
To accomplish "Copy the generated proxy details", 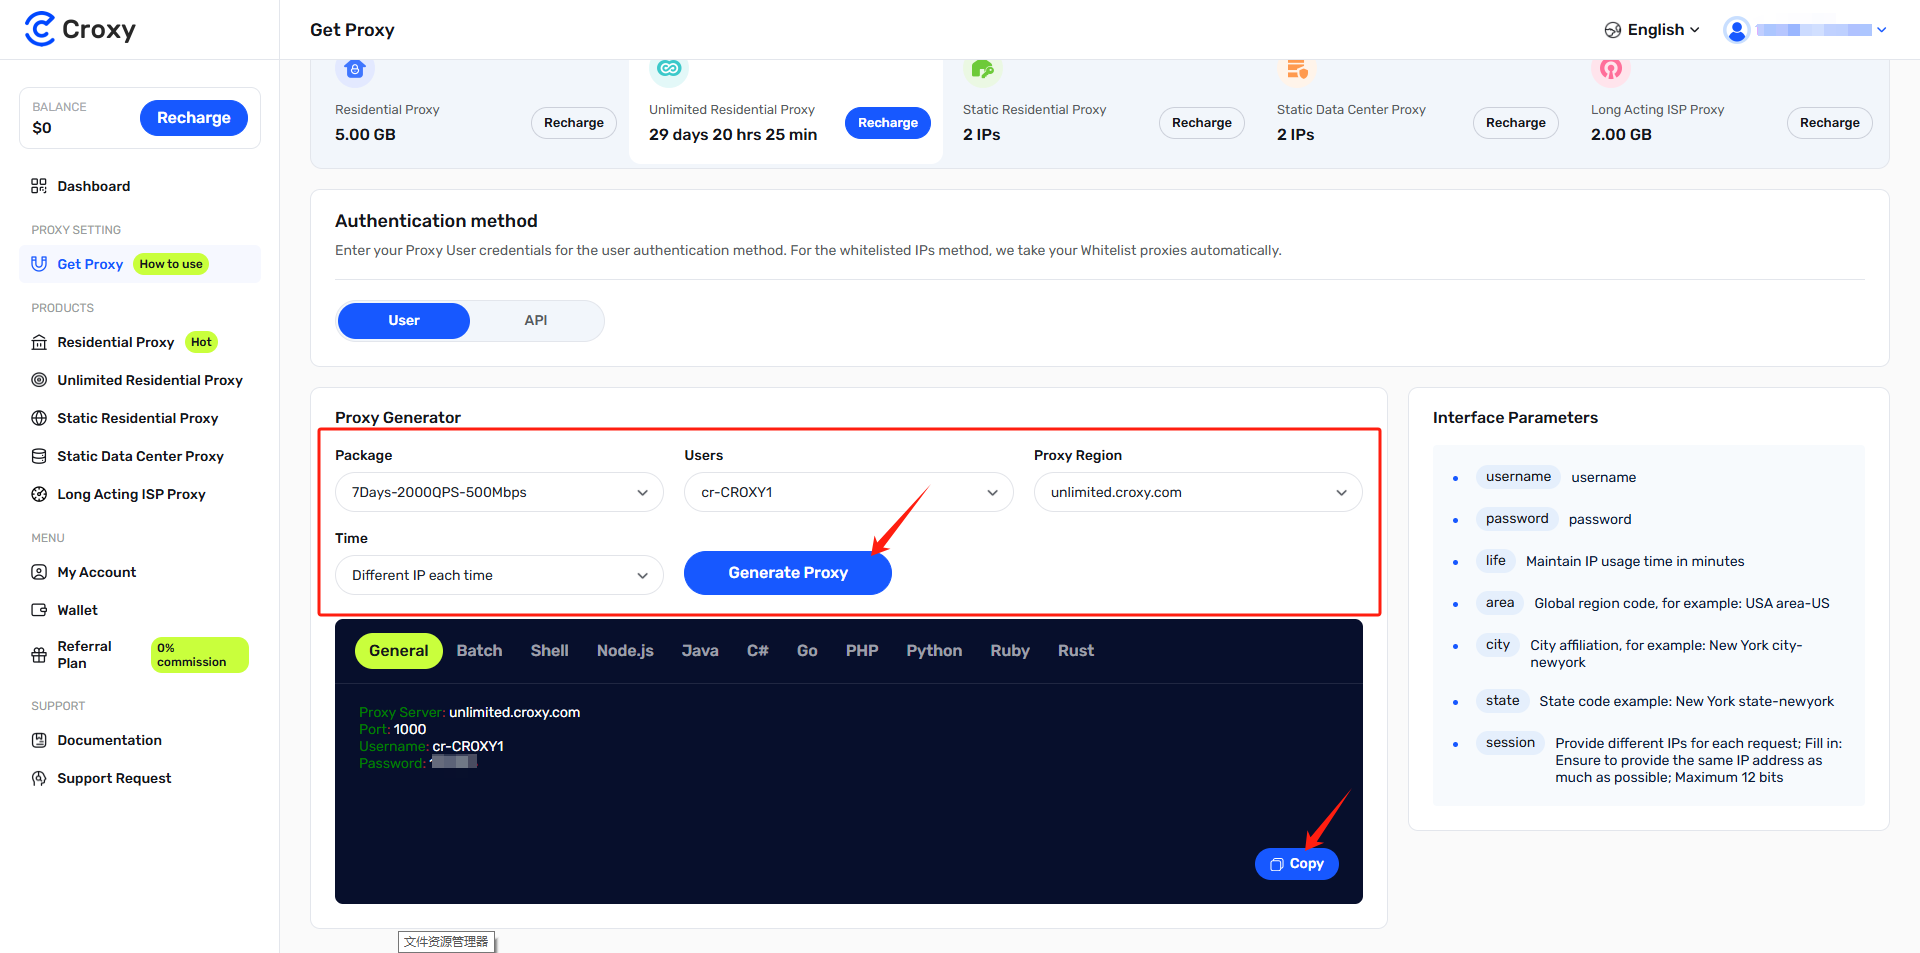I will (1297, 864).
